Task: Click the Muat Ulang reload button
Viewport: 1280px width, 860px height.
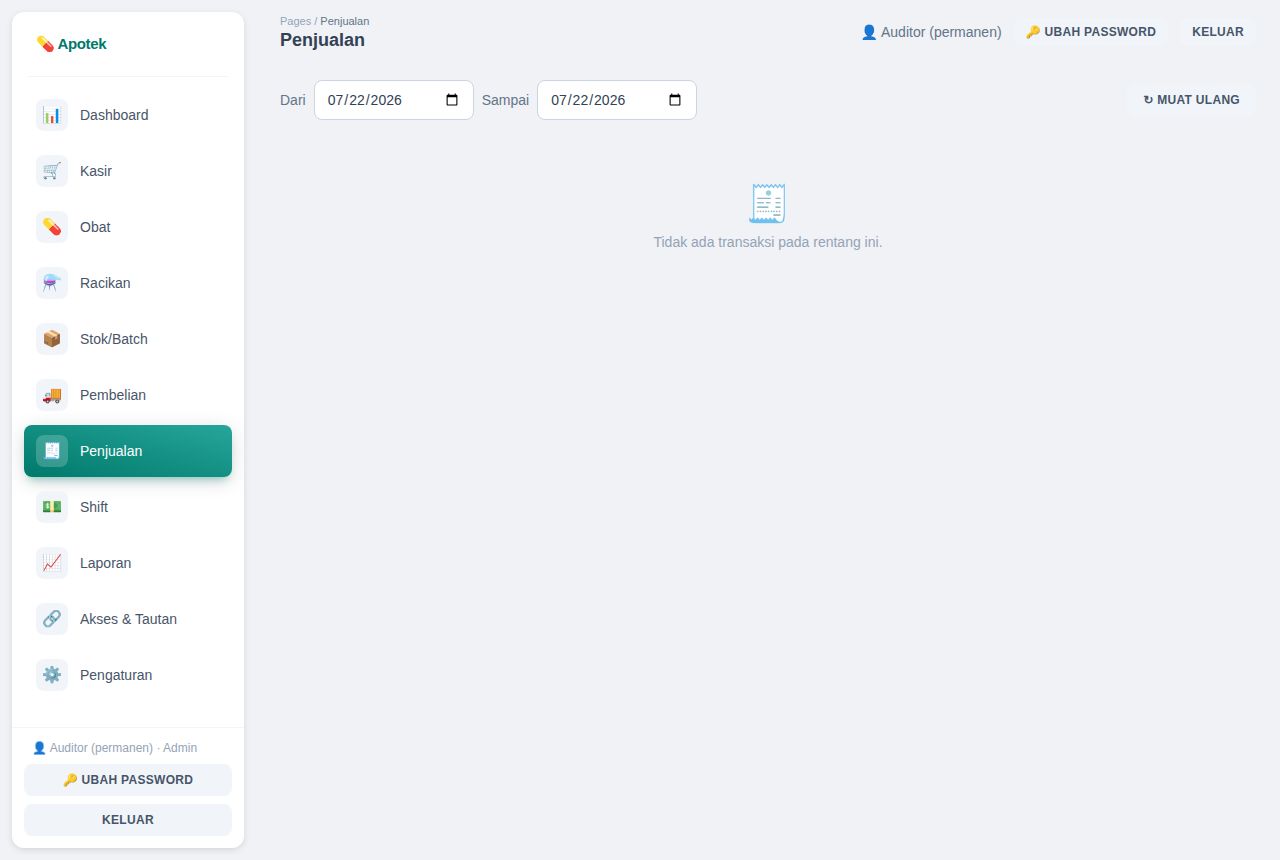Action: click(x=1191, y=100)
